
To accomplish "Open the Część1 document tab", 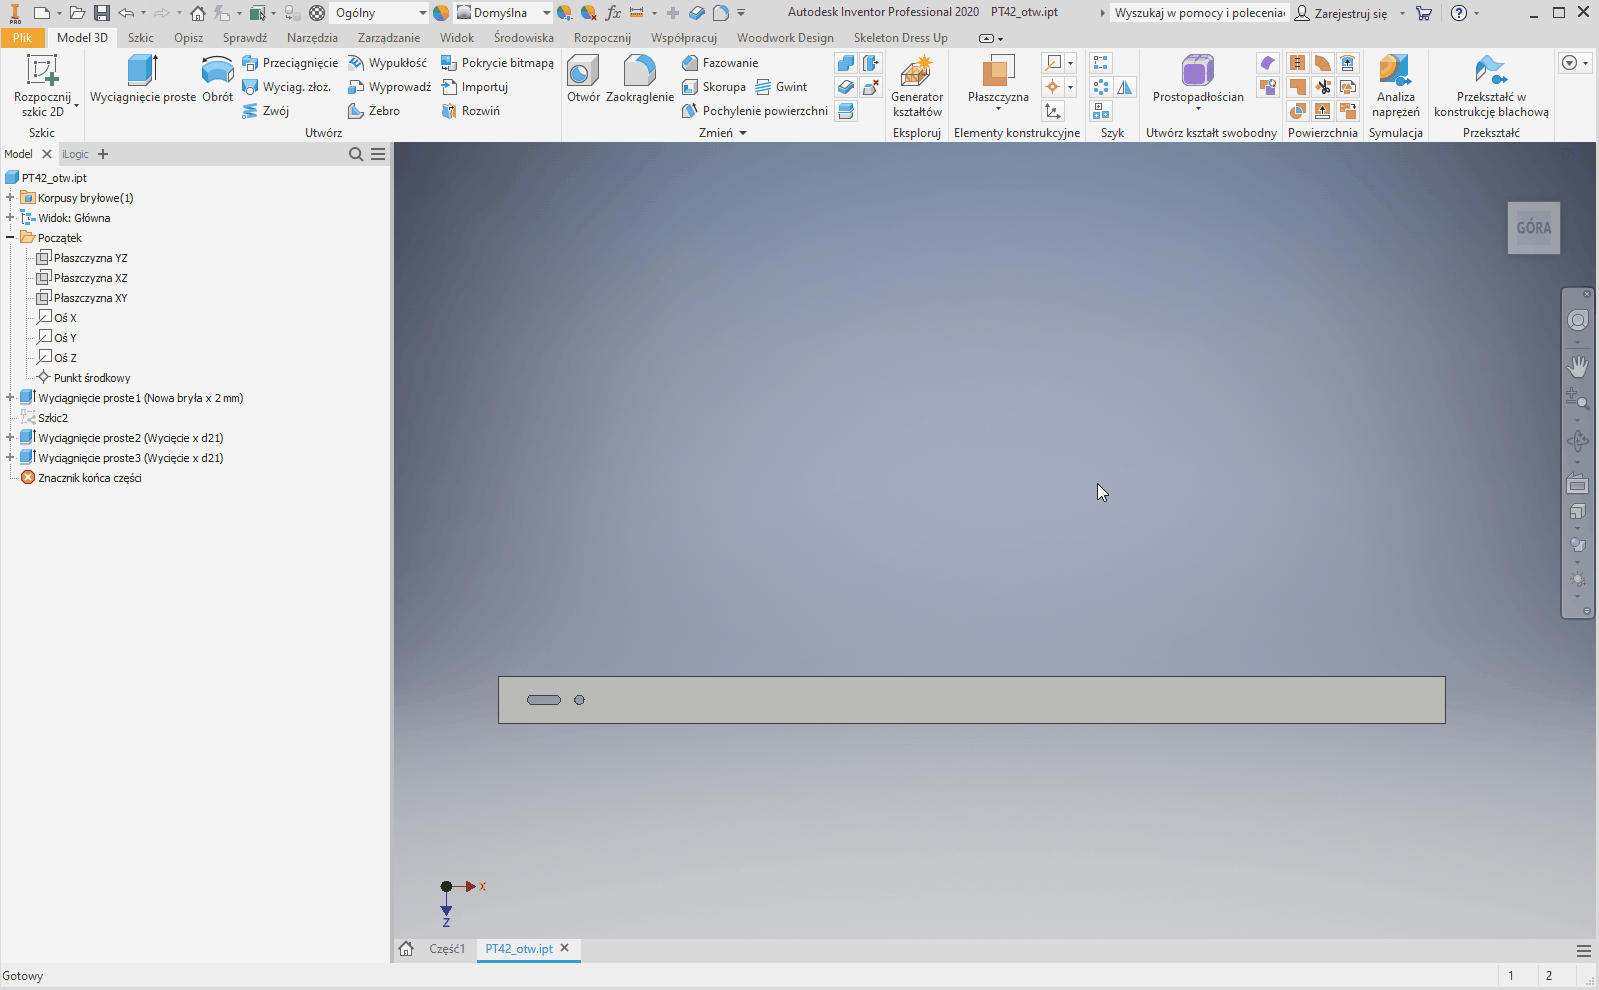I will click(447, 949).
